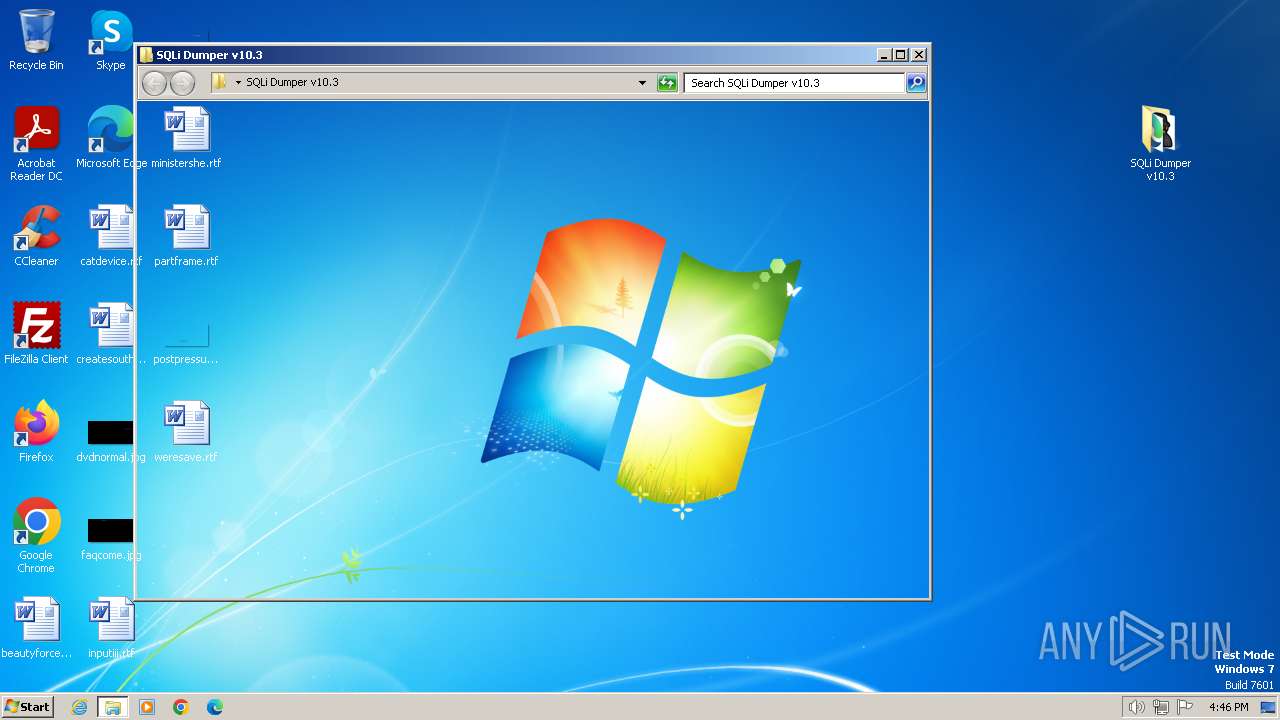Select the faqcome.jpg image file
Screen dimensions: 1280x720
[111, 538]
